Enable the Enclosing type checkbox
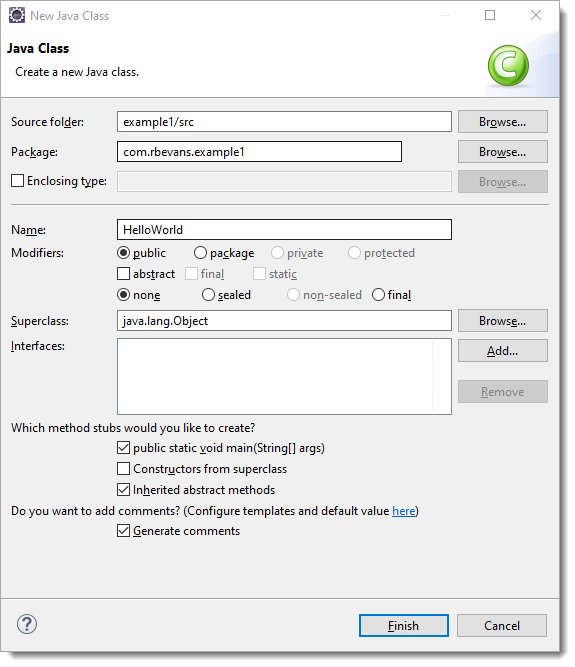This screenshot has height=667, width=575. pyautogui.click(x=17, y=181)
